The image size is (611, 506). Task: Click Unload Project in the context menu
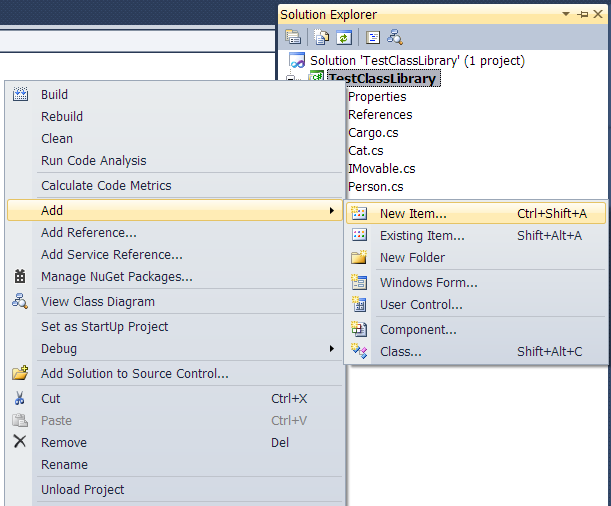(x=83, y=489)
